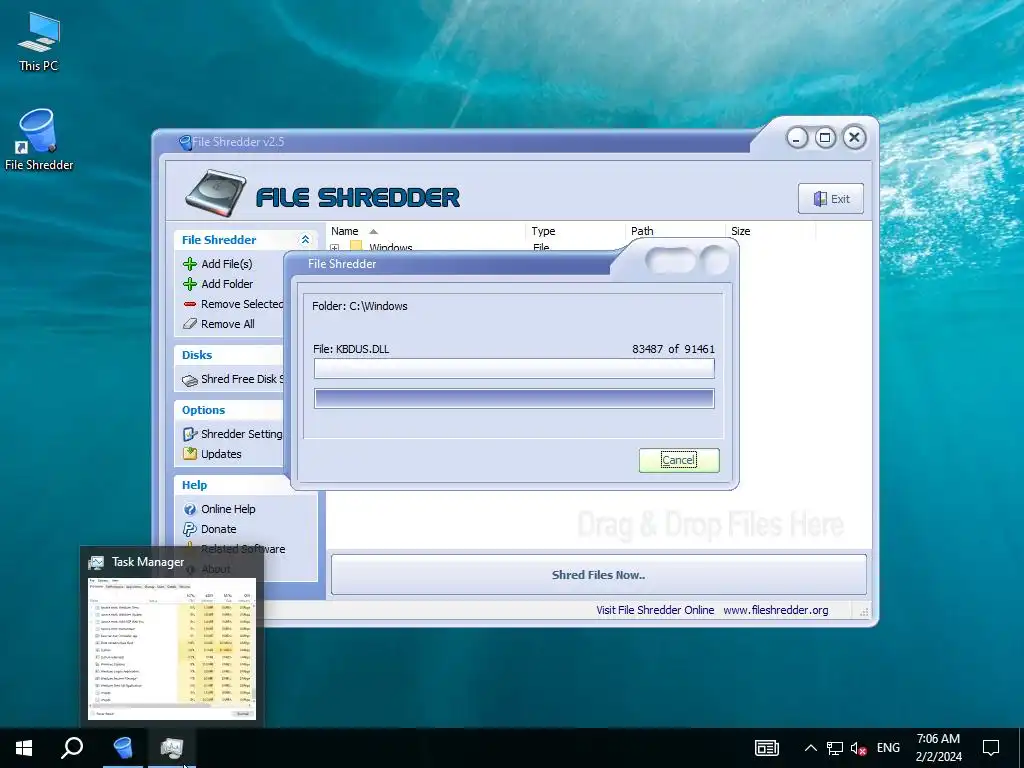The width and height of the screenshot is (1024, 768).
Task: Open Updates option in sidebar
Action: tap(221, 454)
